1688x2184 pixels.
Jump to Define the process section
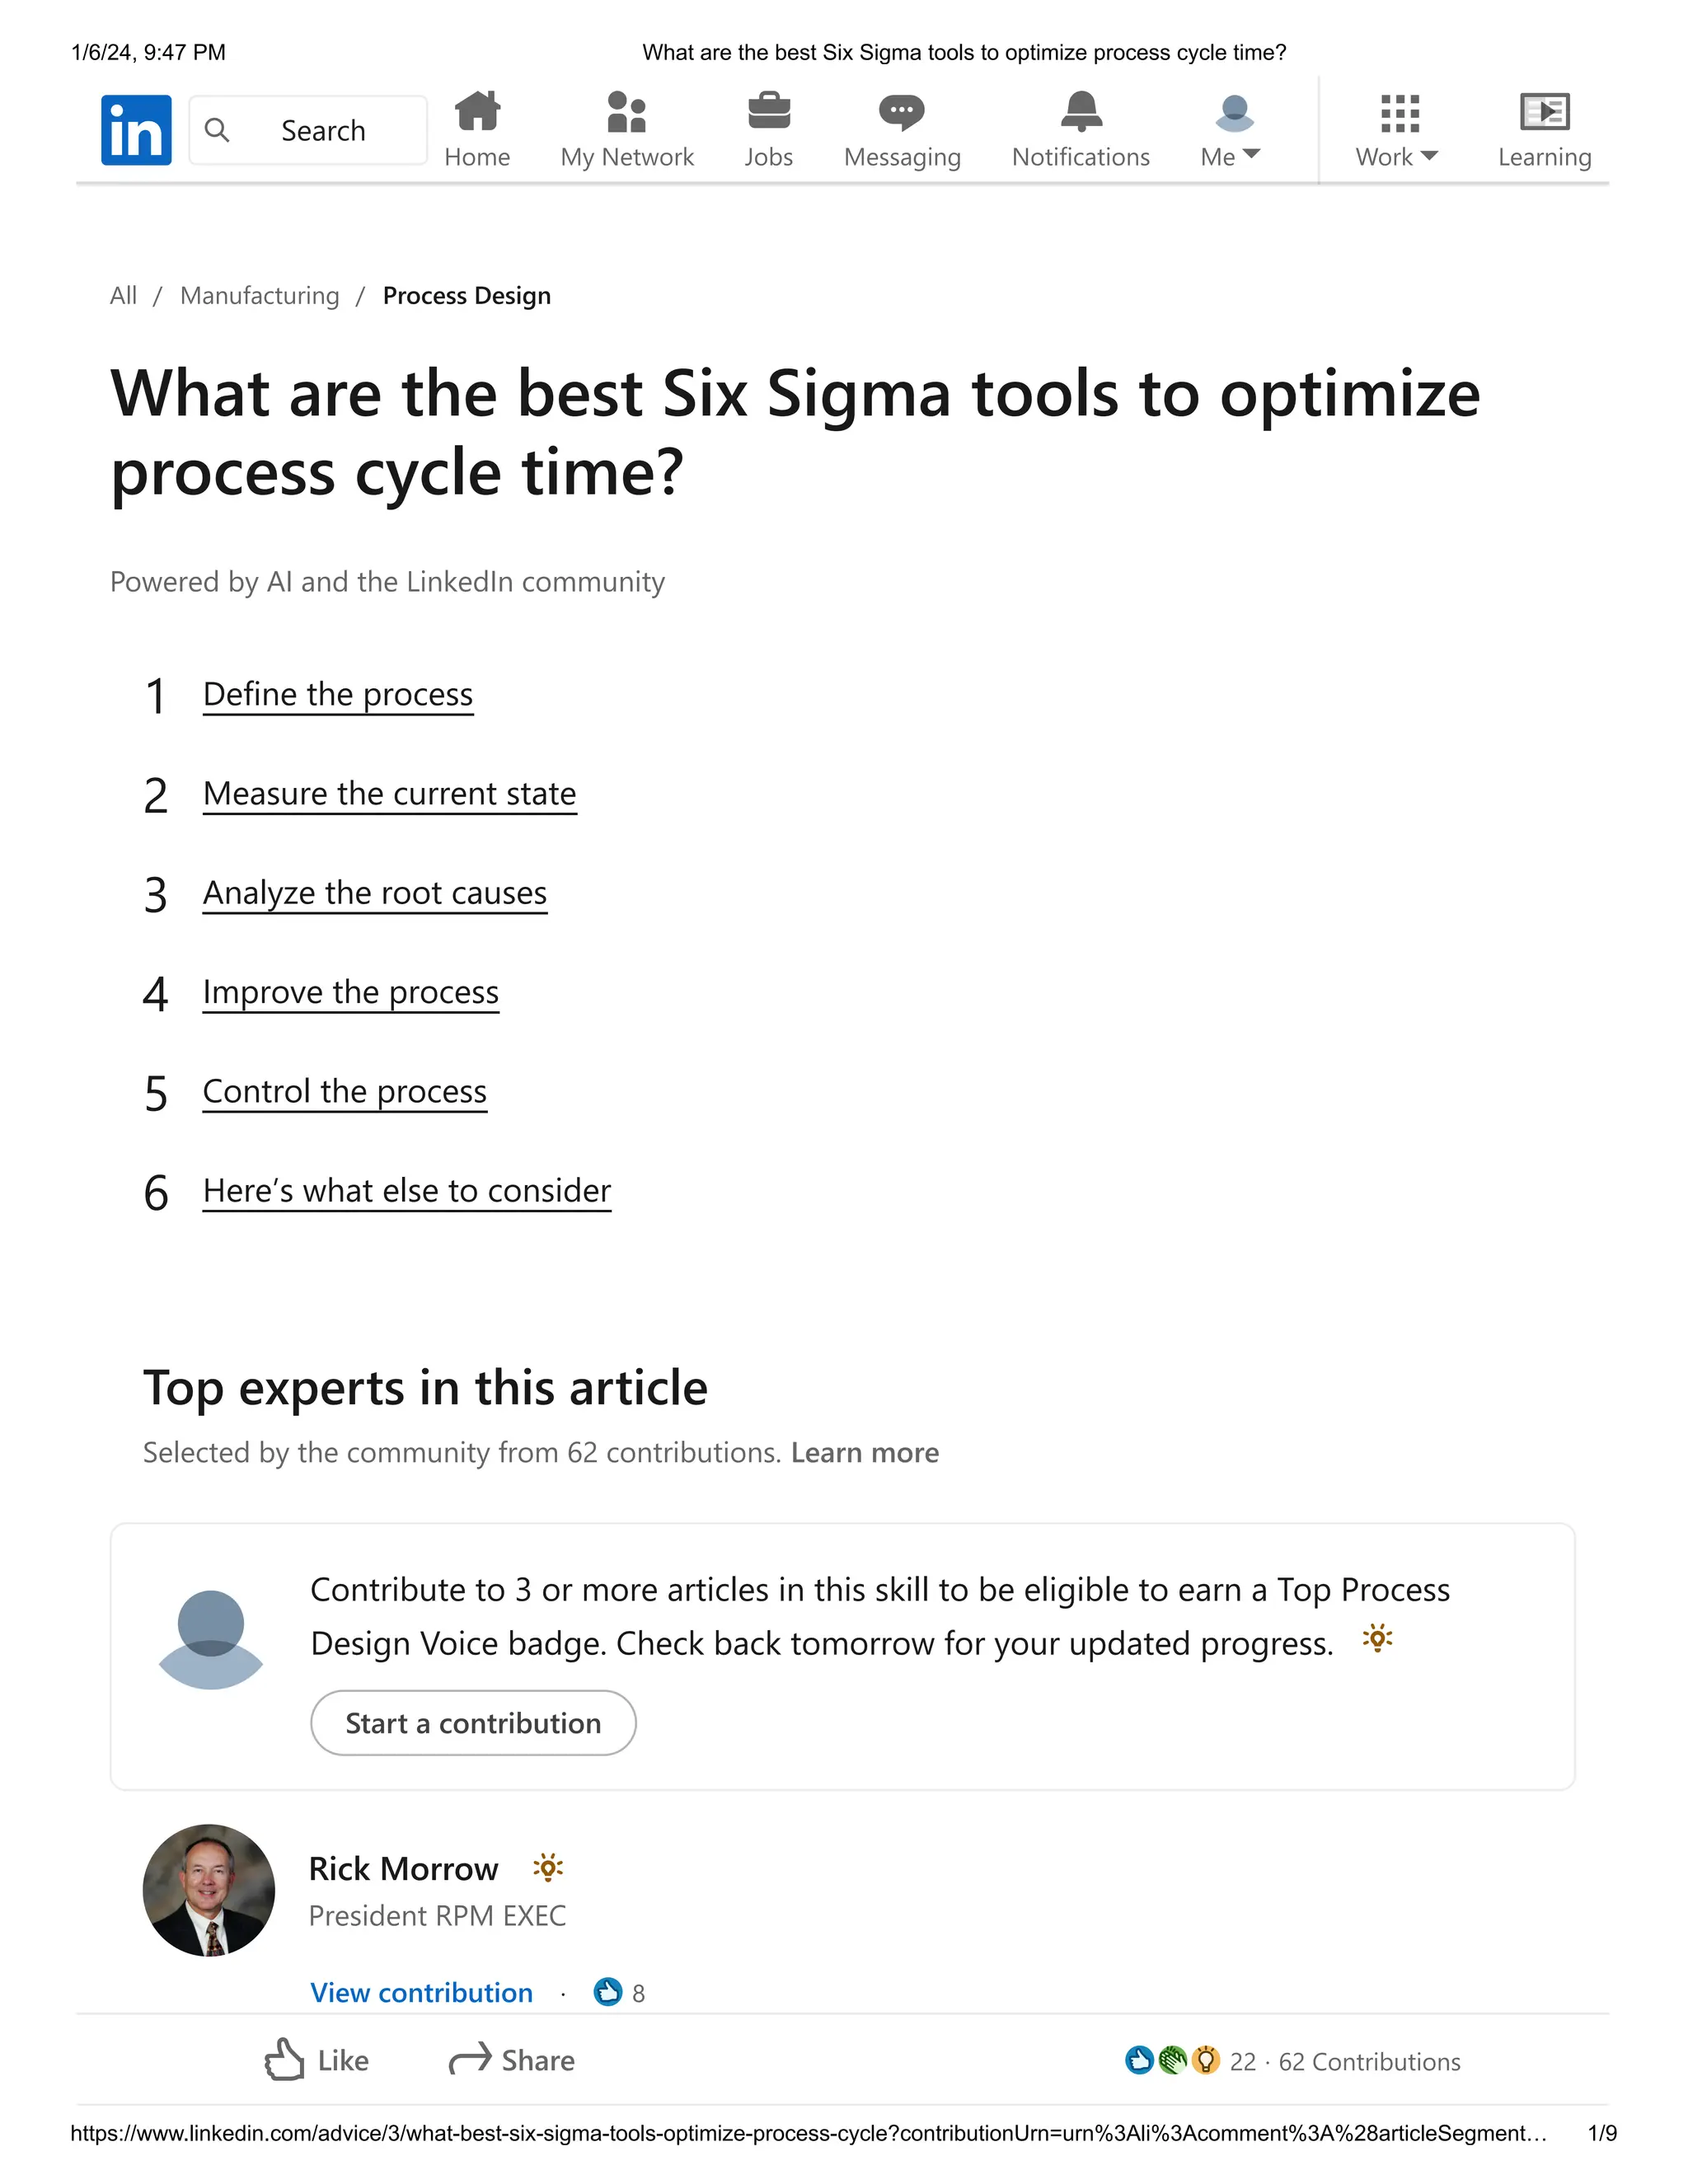[x=338, y=695]
